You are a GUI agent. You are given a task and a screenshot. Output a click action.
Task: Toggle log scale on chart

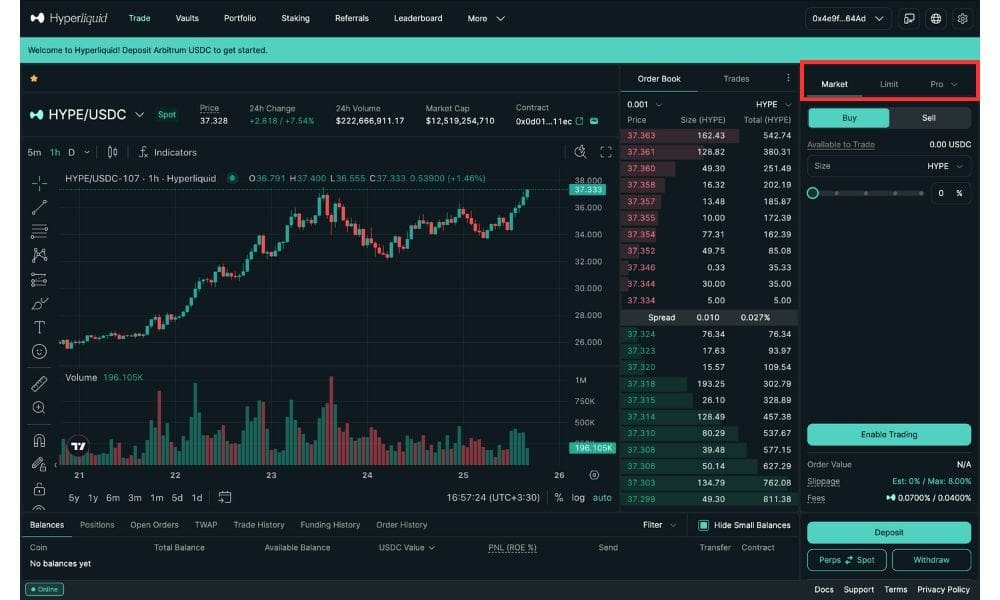[x=578, y=497]
